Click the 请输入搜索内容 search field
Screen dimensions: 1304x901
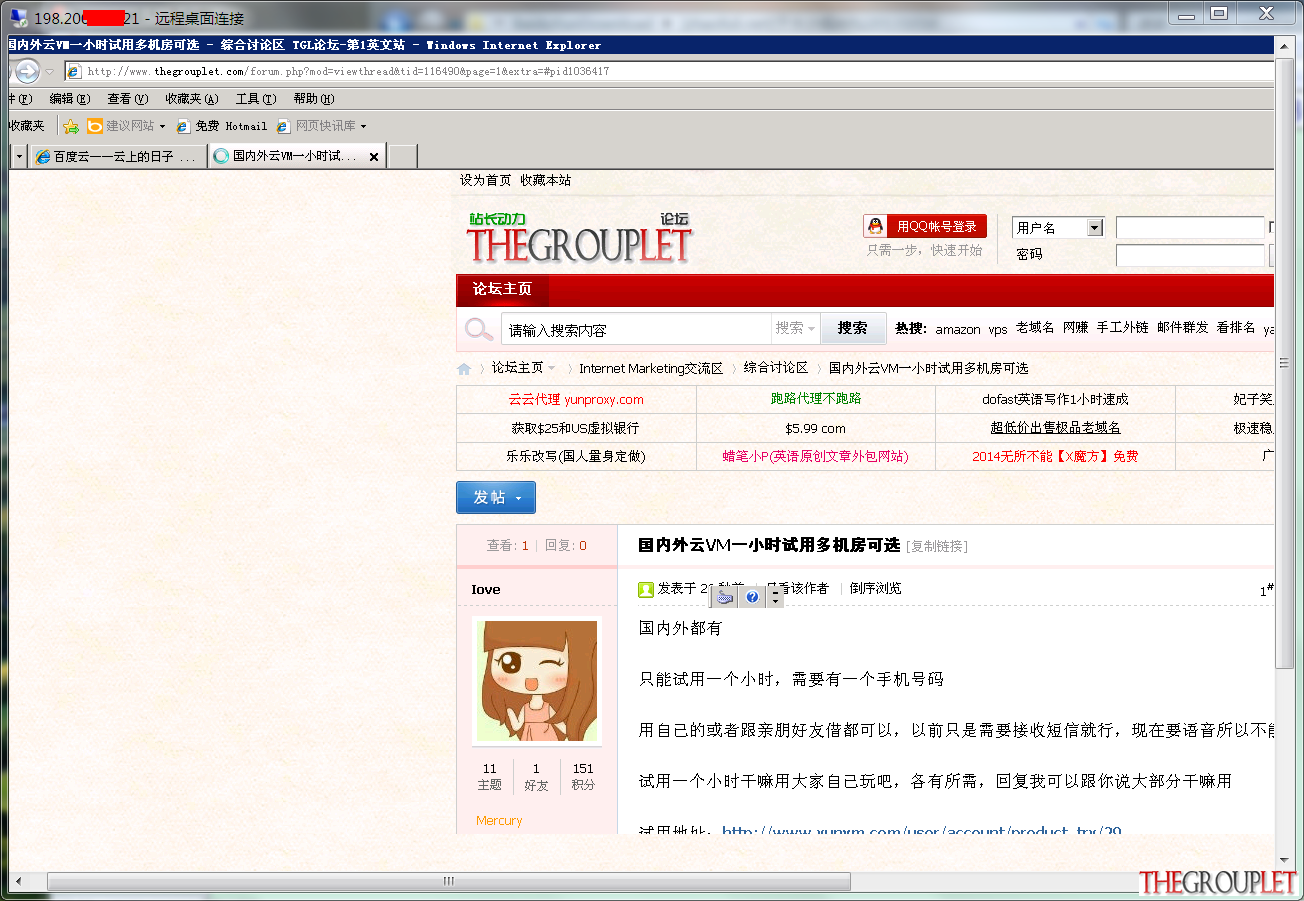[x=636, y=329]
